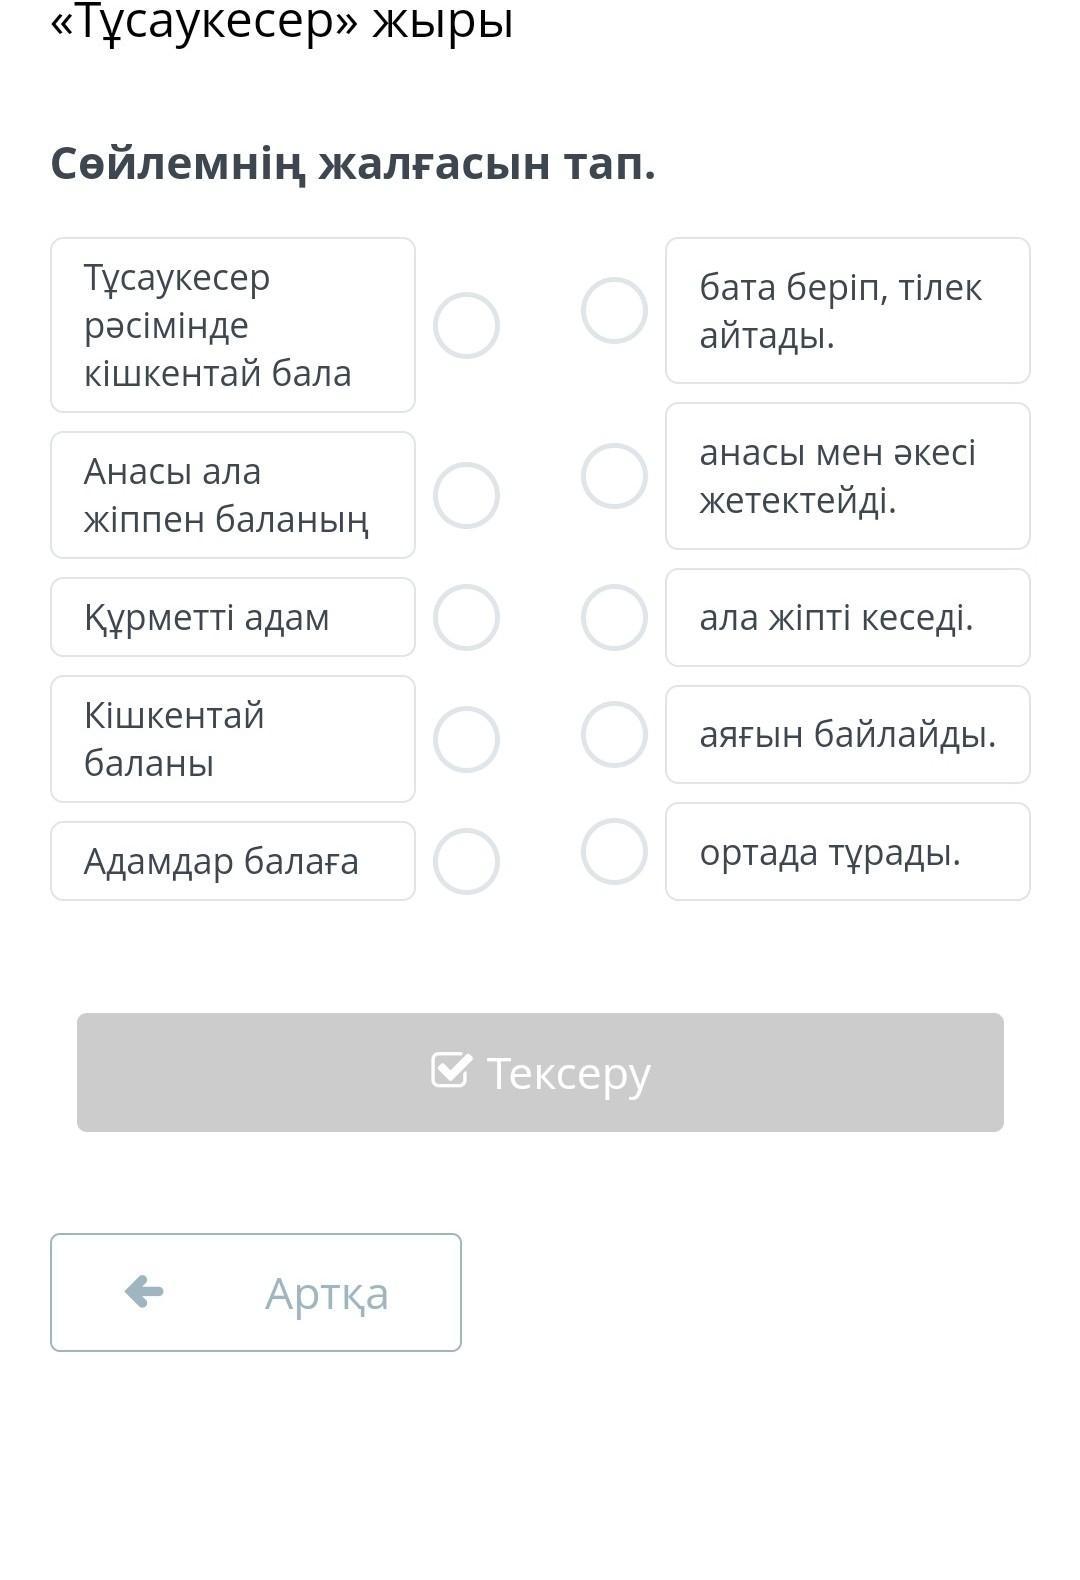Select circle beside 'ала жіпті кеседі'

pos(614,617)
